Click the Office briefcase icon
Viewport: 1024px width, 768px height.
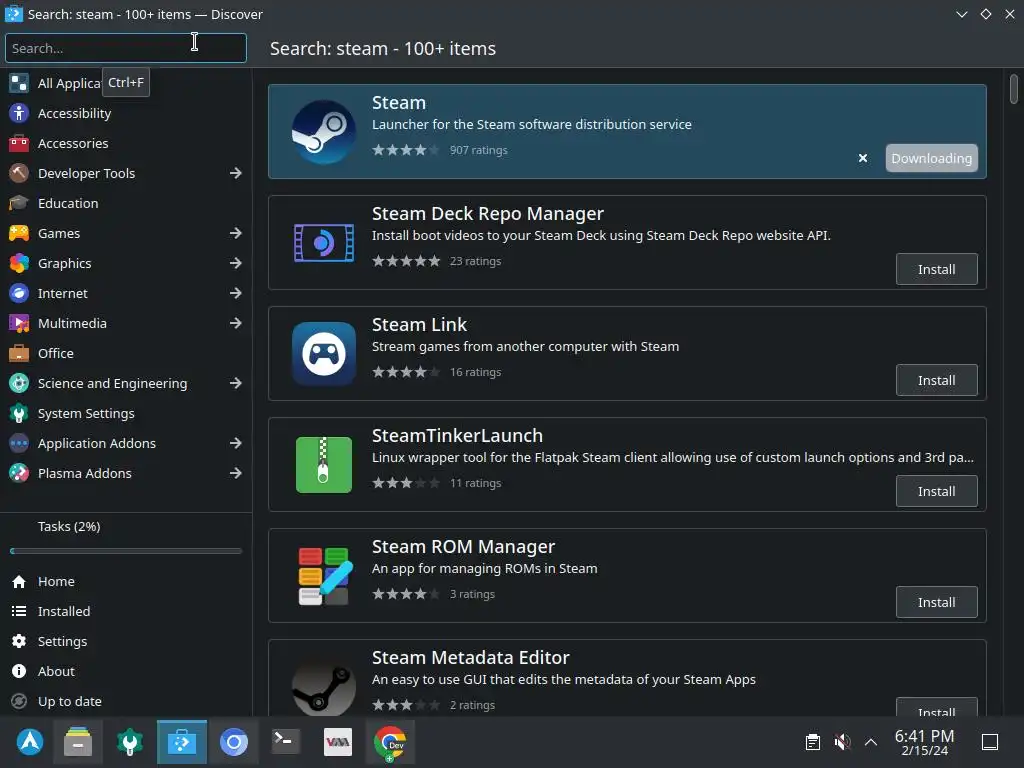[19, 353]
